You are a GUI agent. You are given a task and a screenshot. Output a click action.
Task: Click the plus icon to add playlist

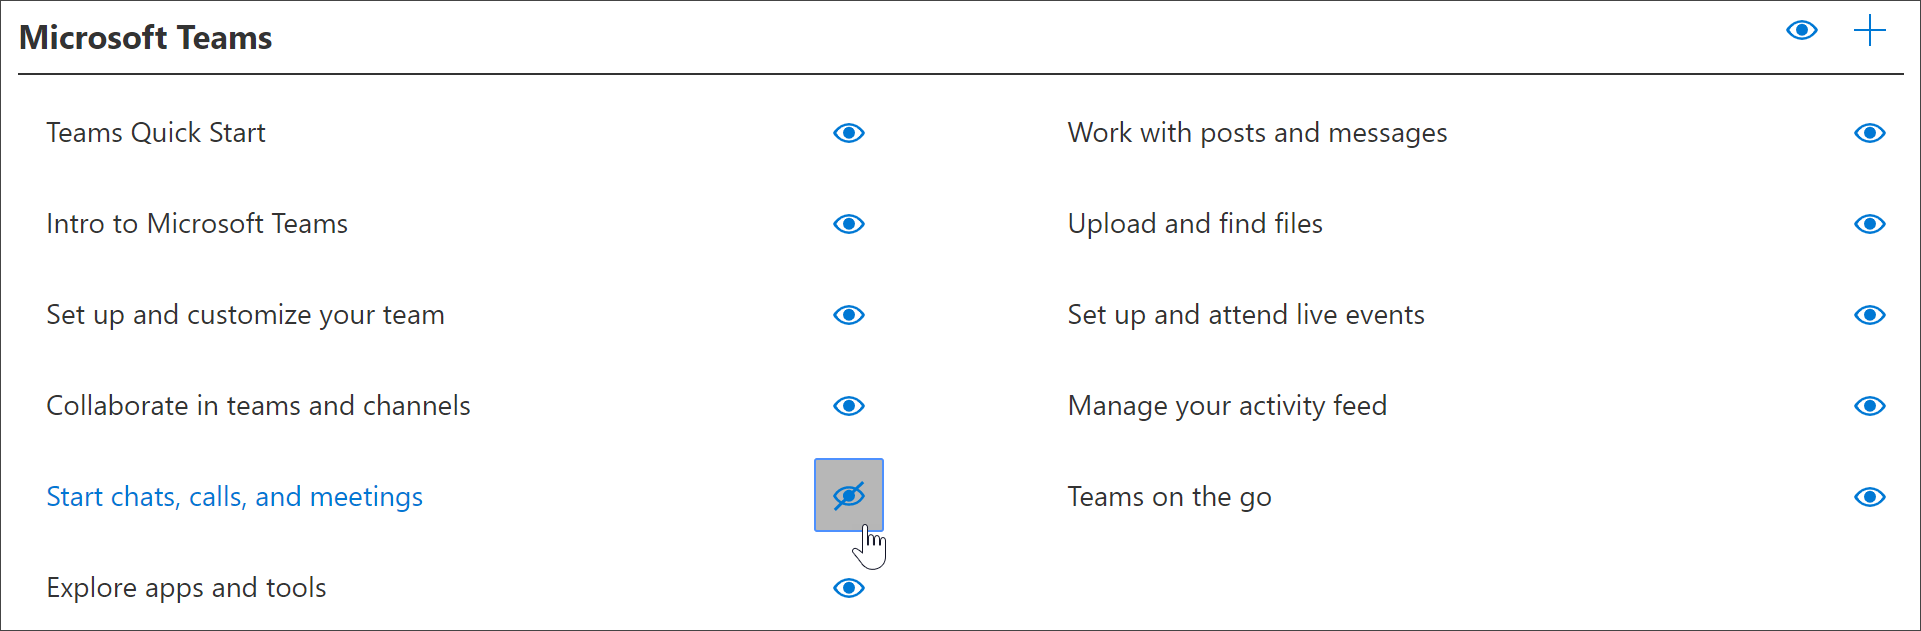1869,31
